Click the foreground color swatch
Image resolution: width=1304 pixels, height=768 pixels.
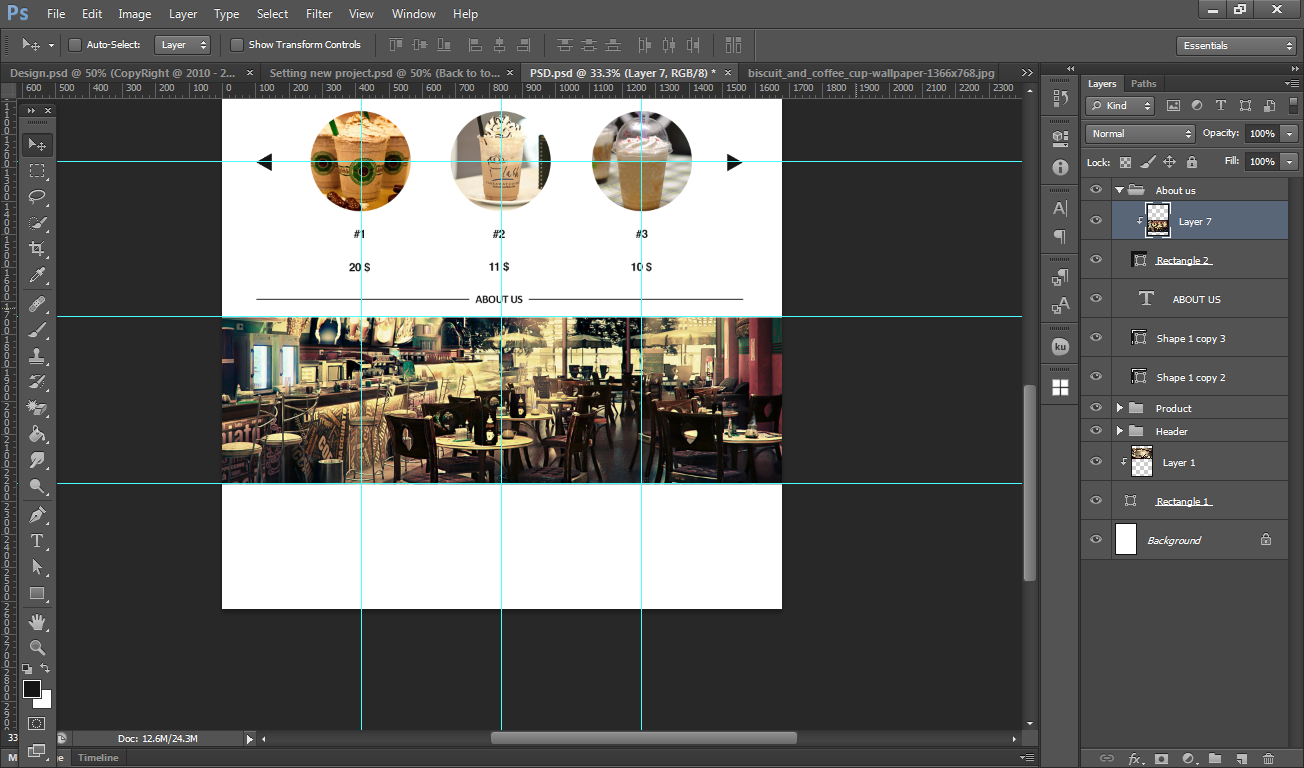(32, 689)
